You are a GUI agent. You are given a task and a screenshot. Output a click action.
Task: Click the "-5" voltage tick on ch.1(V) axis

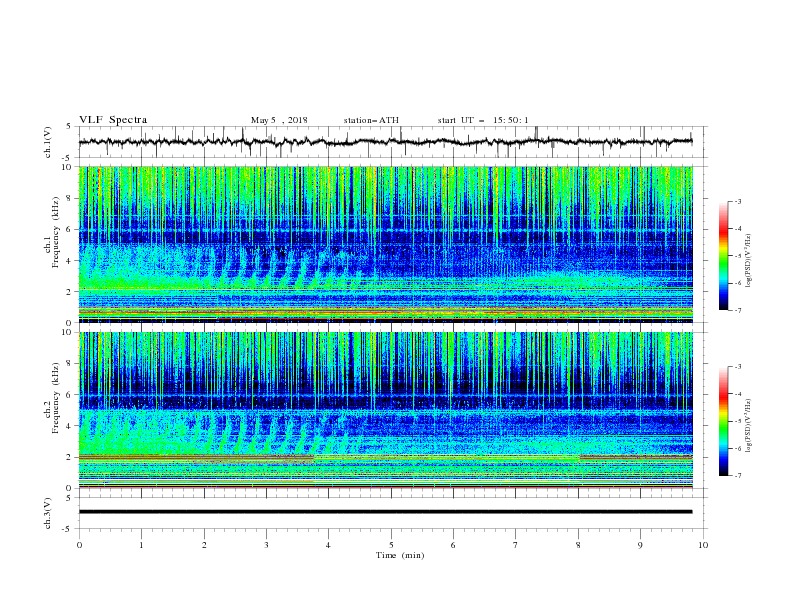(68, 158)
